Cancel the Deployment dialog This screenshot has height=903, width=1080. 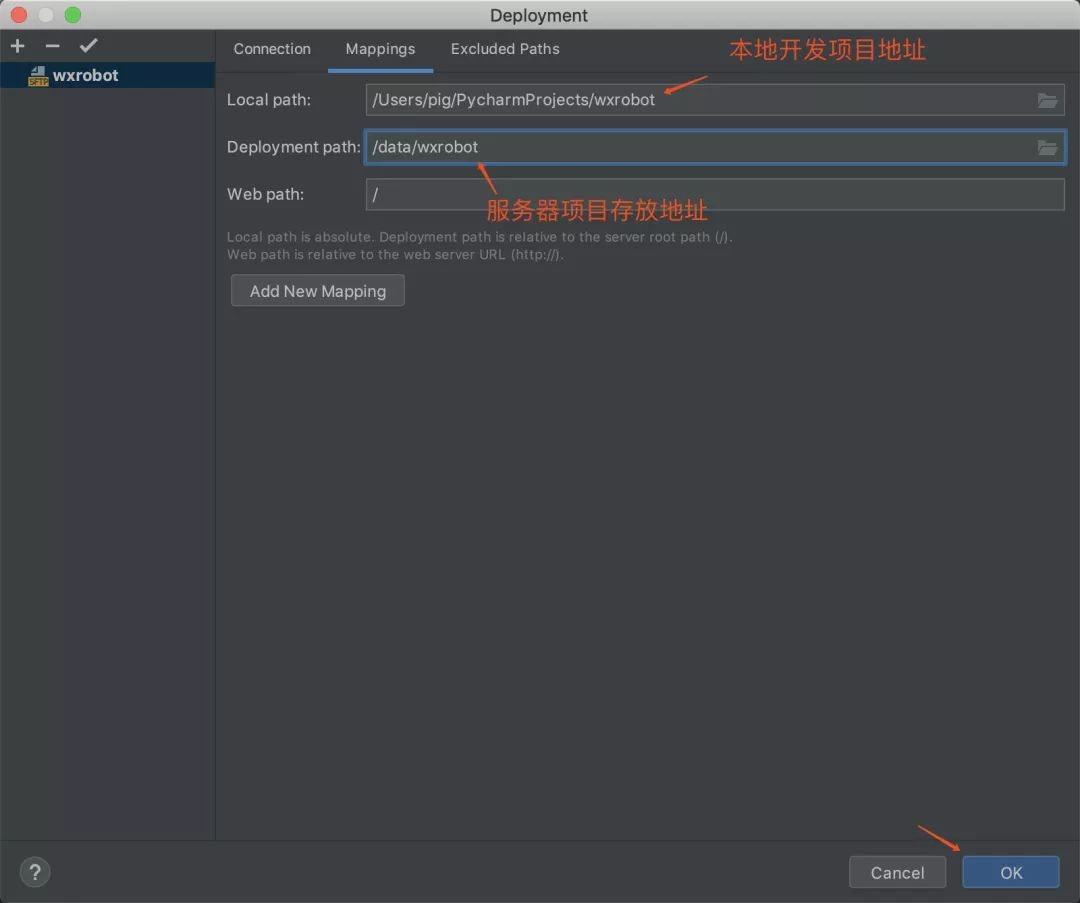[x=897, y=872]
